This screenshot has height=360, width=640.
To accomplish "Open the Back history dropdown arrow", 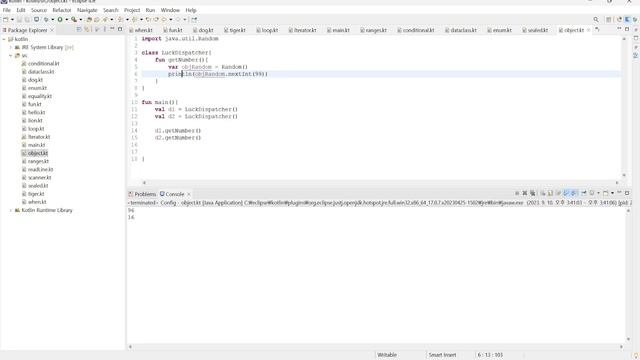I will click(x=171, y=20).
